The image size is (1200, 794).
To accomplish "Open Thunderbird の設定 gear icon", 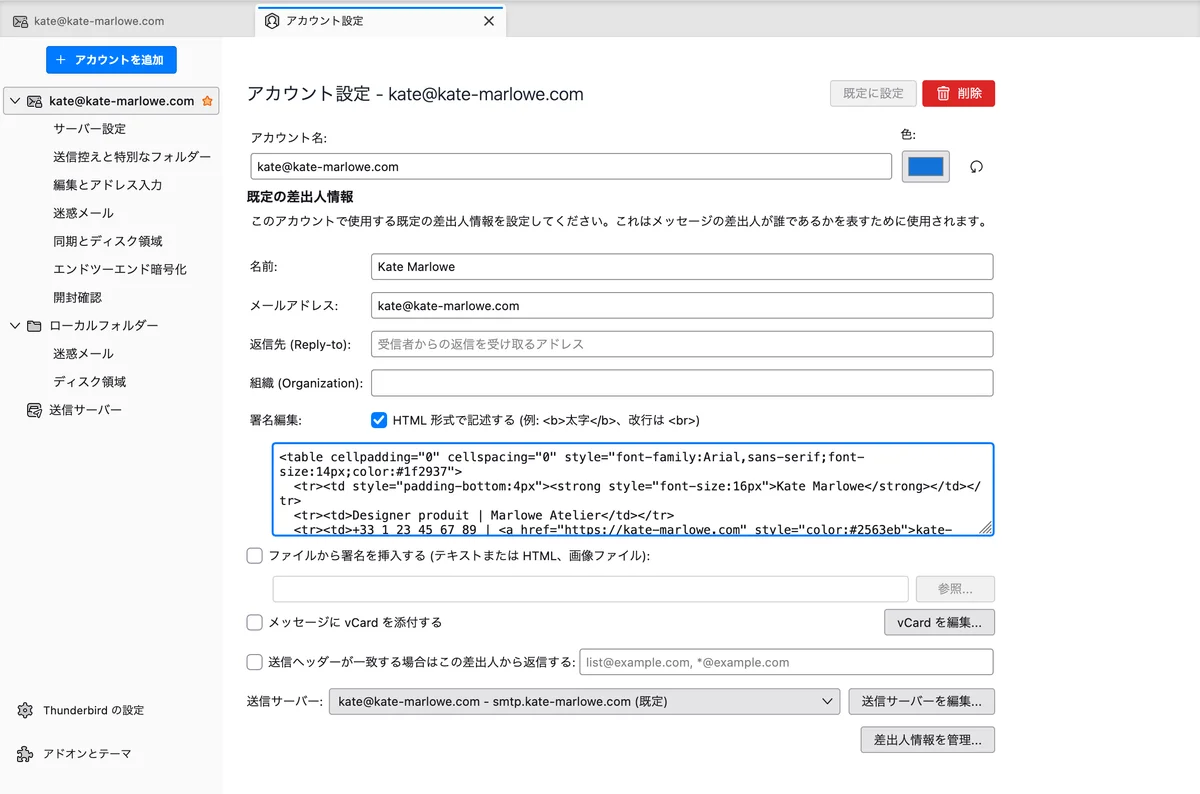I will (x=26, y=710).
